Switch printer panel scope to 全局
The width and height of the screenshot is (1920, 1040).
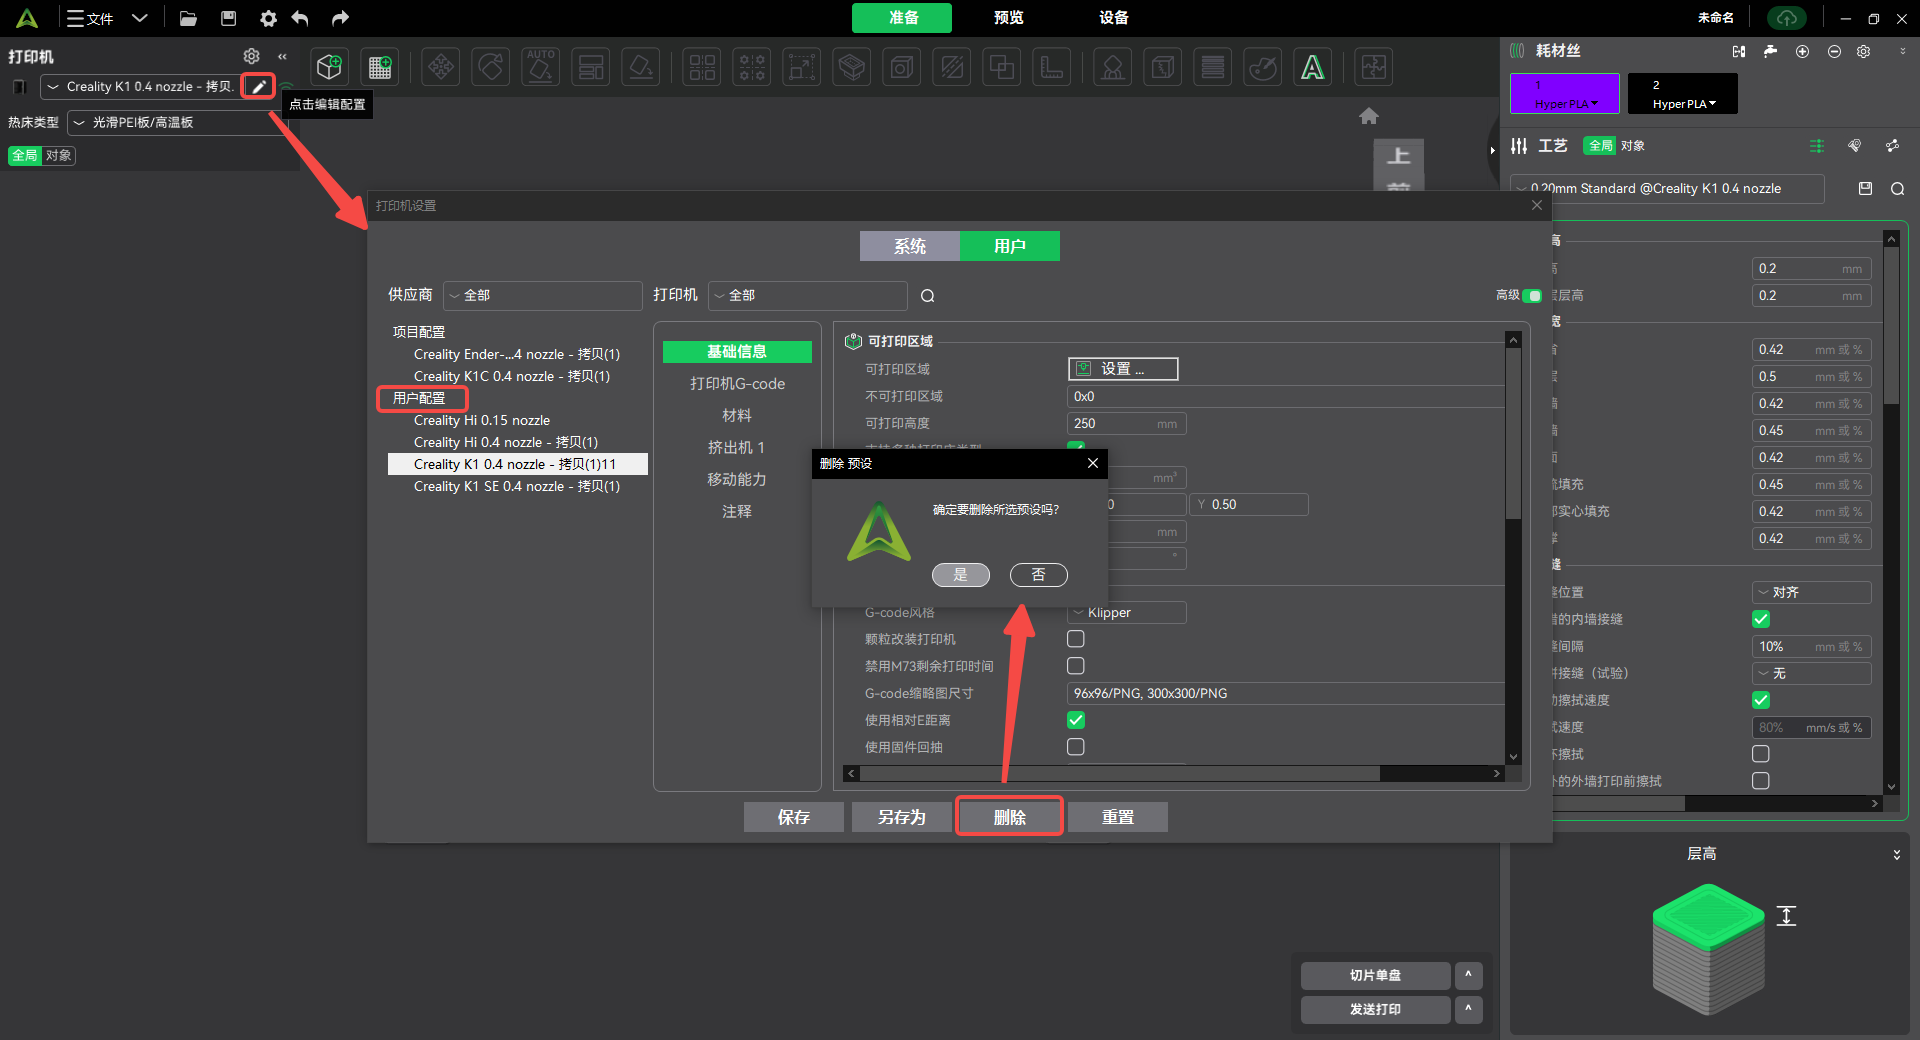coord(25,155)
